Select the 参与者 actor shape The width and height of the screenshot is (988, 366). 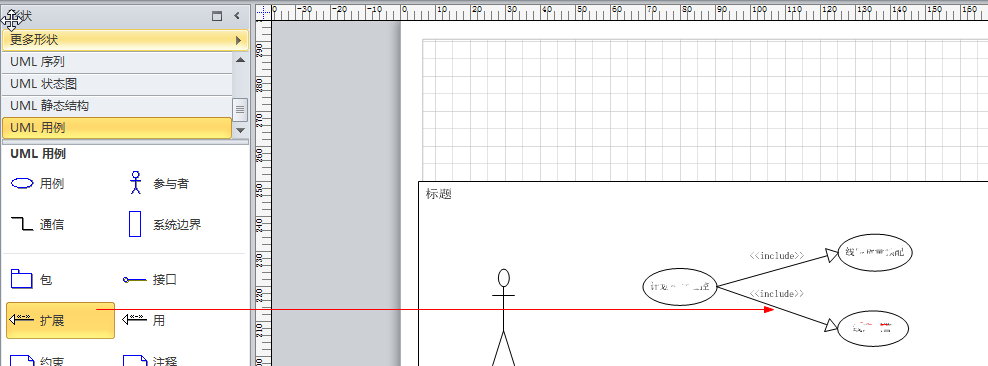coord(159,184)
